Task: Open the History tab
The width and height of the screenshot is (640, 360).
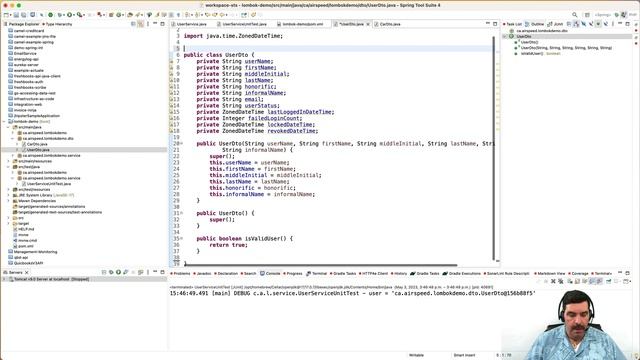Action: [x=399, y=273]
